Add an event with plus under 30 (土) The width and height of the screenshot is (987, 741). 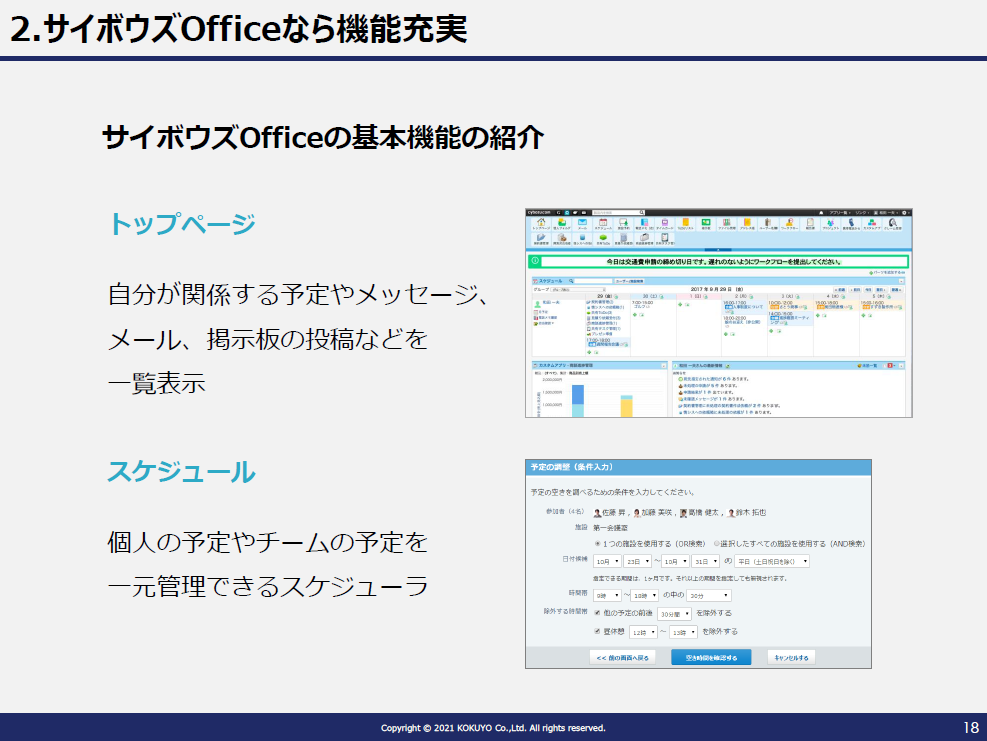[634, 314]
